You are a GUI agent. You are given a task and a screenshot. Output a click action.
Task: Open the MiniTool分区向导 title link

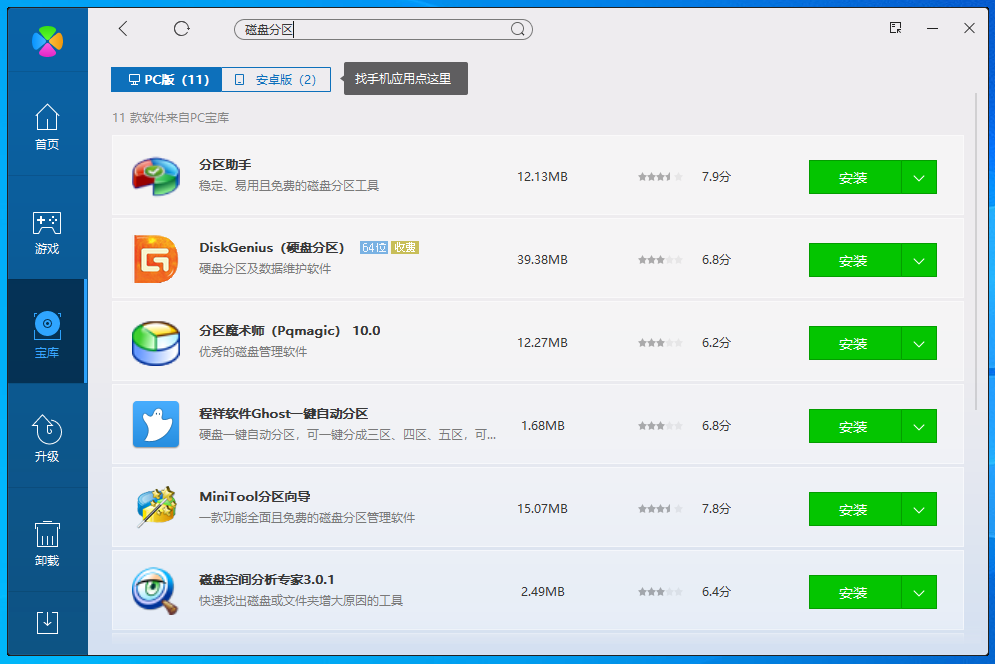(254, 496)
